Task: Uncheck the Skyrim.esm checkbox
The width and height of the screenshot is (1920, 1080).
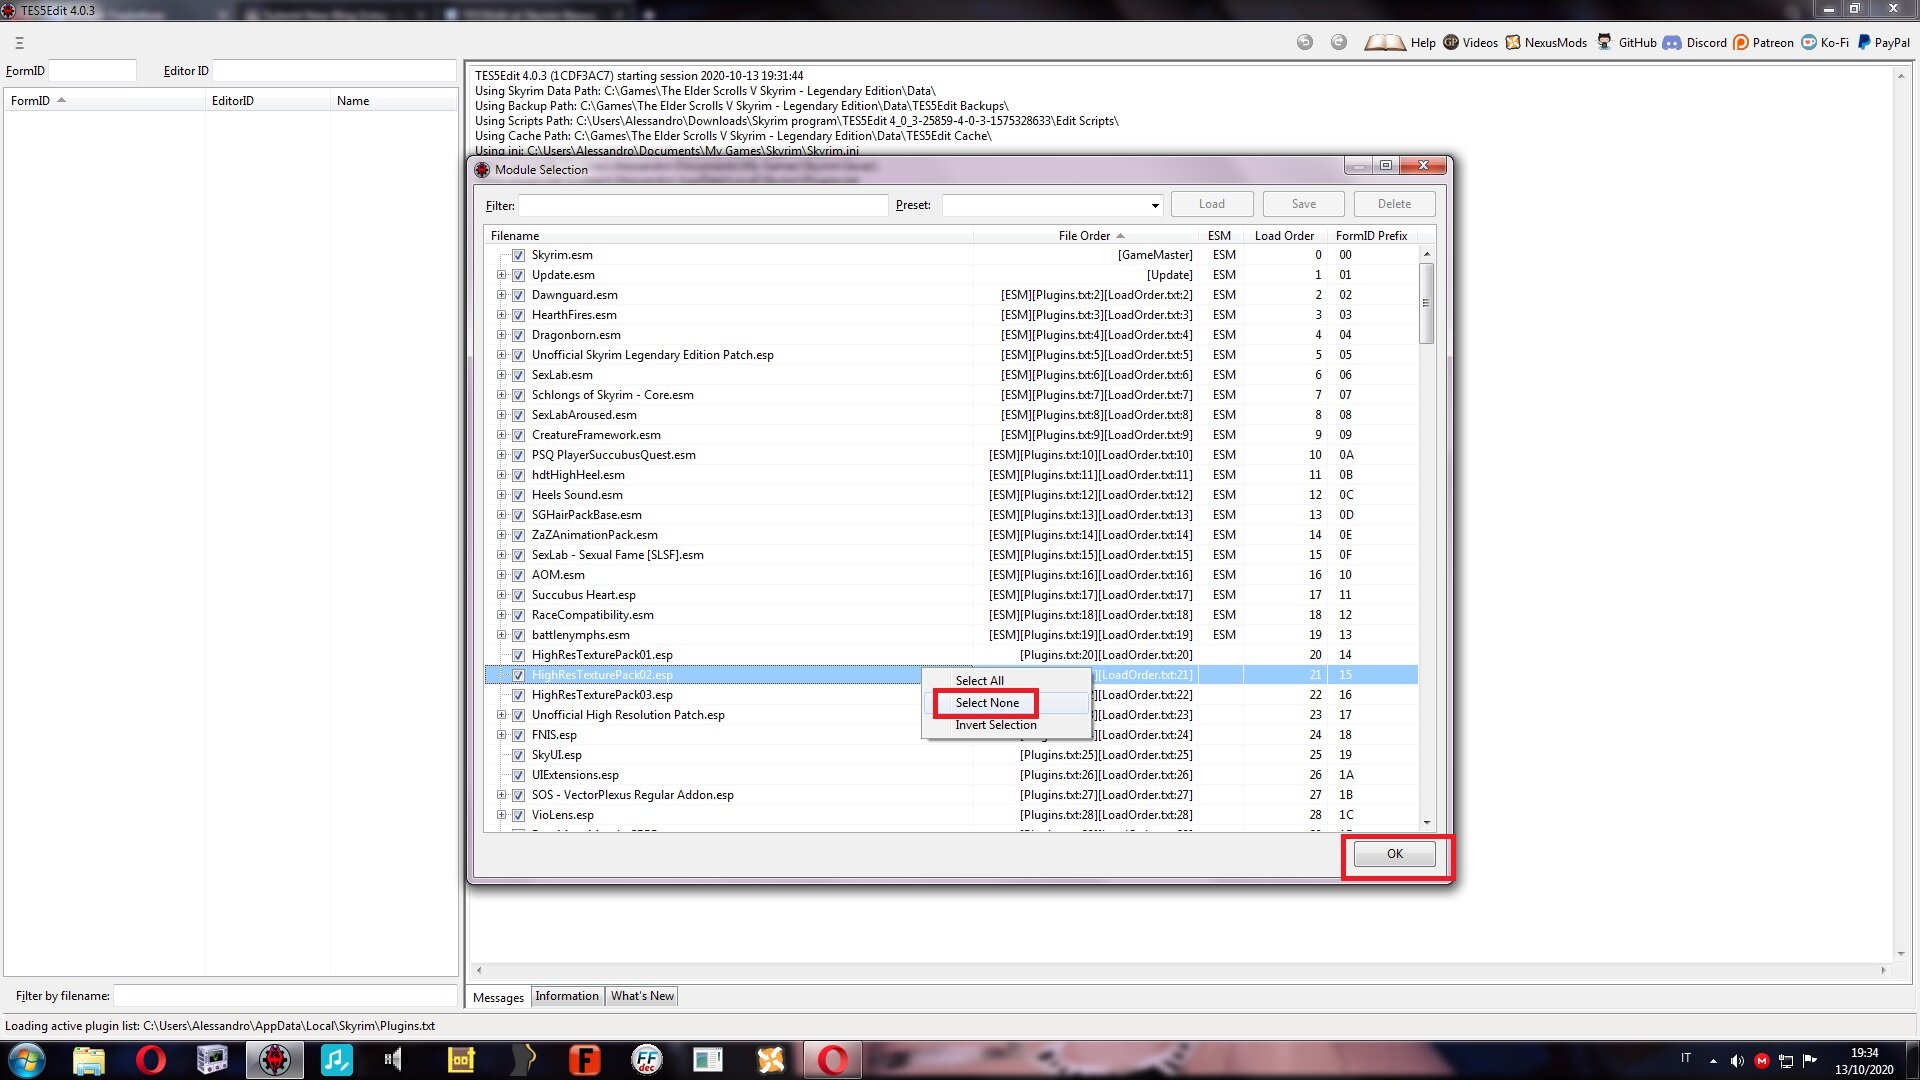Action: click(518, 255)
